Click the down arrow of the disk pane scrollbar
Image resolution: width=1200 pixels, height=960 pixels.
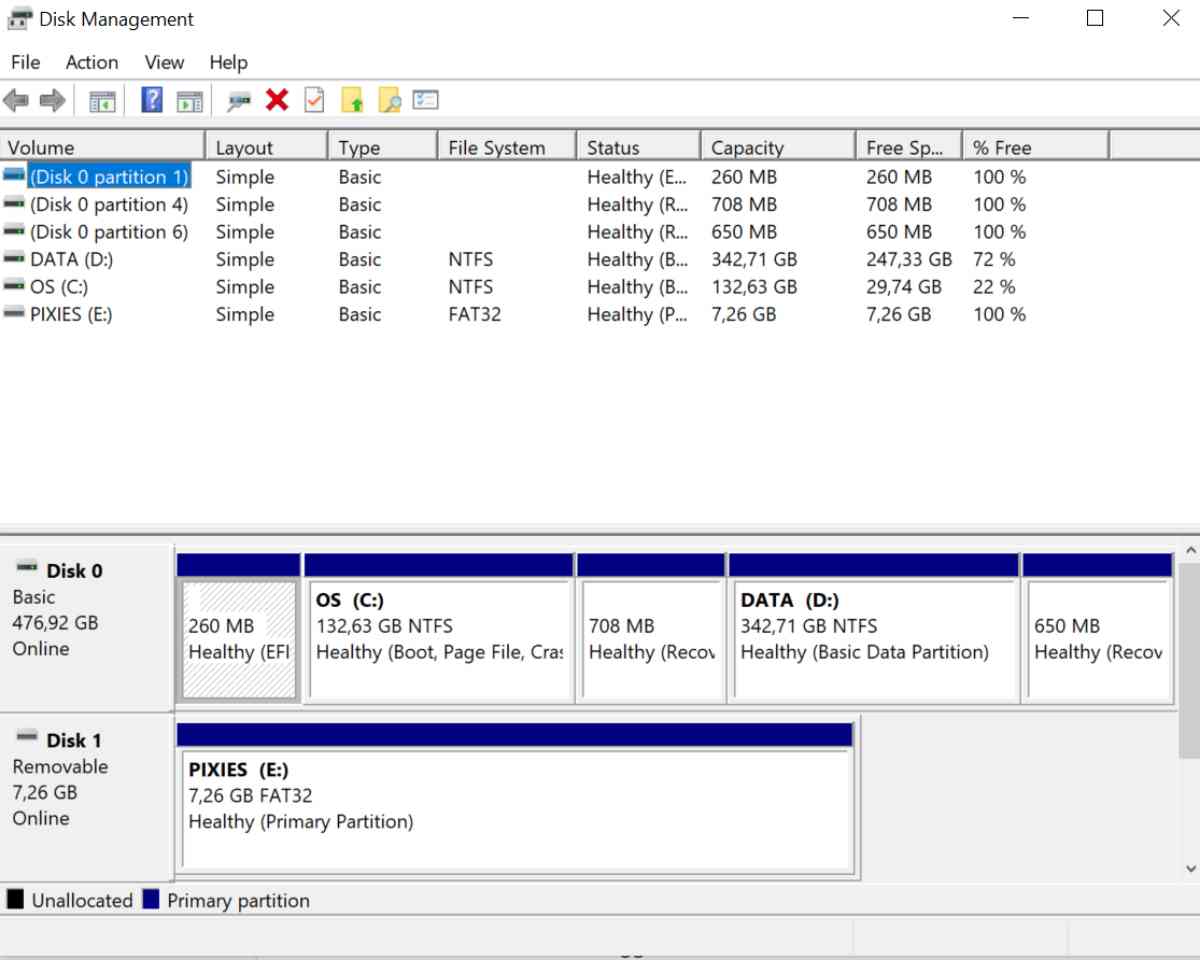1189,869
